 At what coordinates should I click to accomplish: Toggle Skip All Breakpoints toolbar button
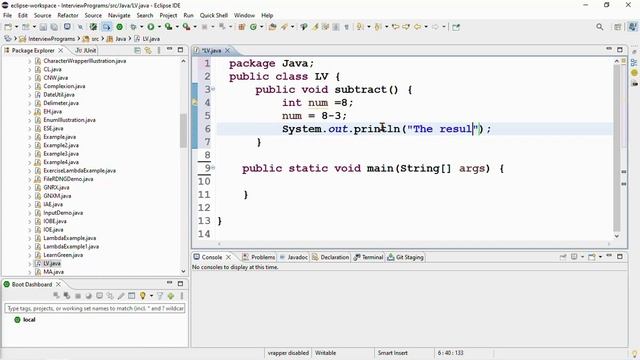(x=80, y=27)
